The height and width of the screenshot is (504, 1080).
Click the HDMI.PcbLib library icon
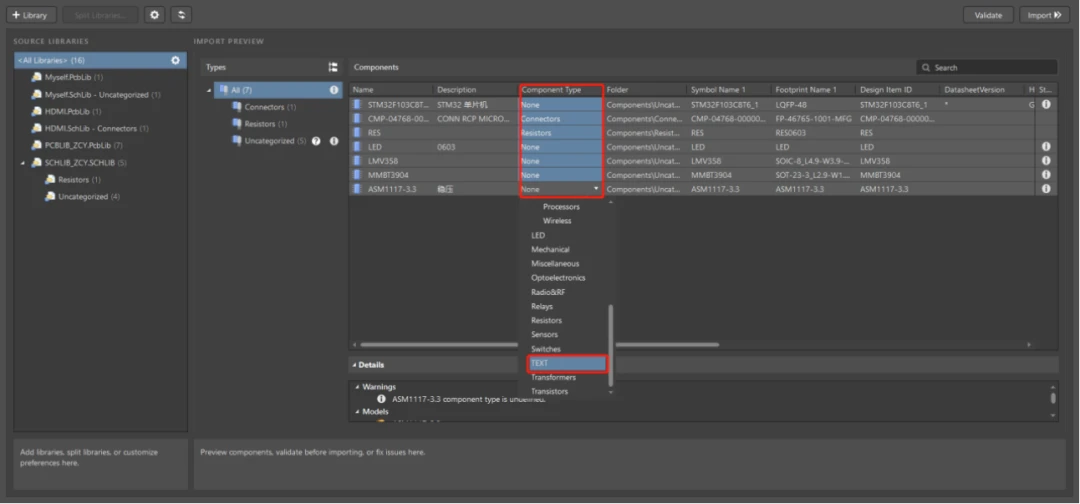(36, 111)
